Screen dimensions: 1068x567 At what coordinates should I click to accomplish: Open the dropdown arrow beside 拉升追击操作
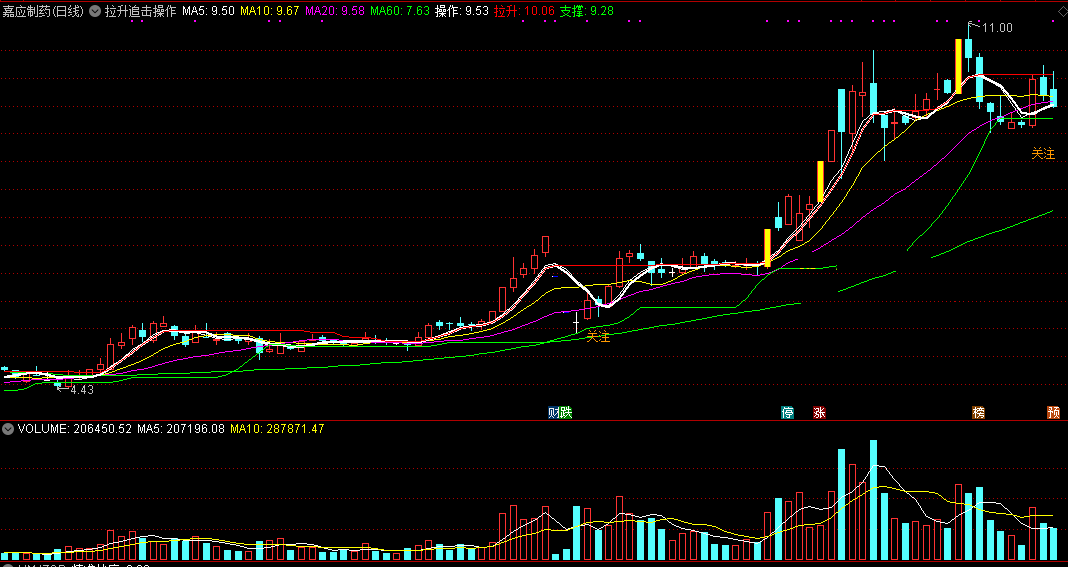(95, 12)
